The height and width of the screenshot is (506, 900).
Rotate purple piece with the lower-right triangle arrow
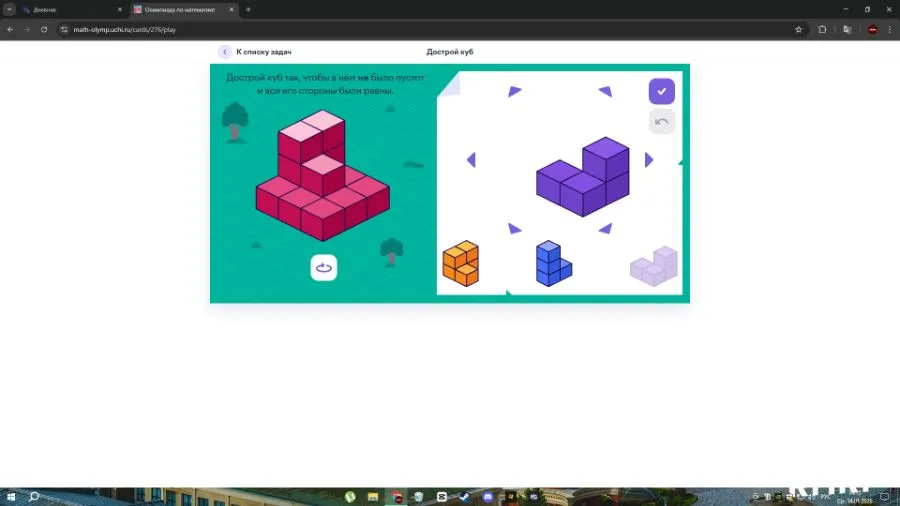coord(606,229)
